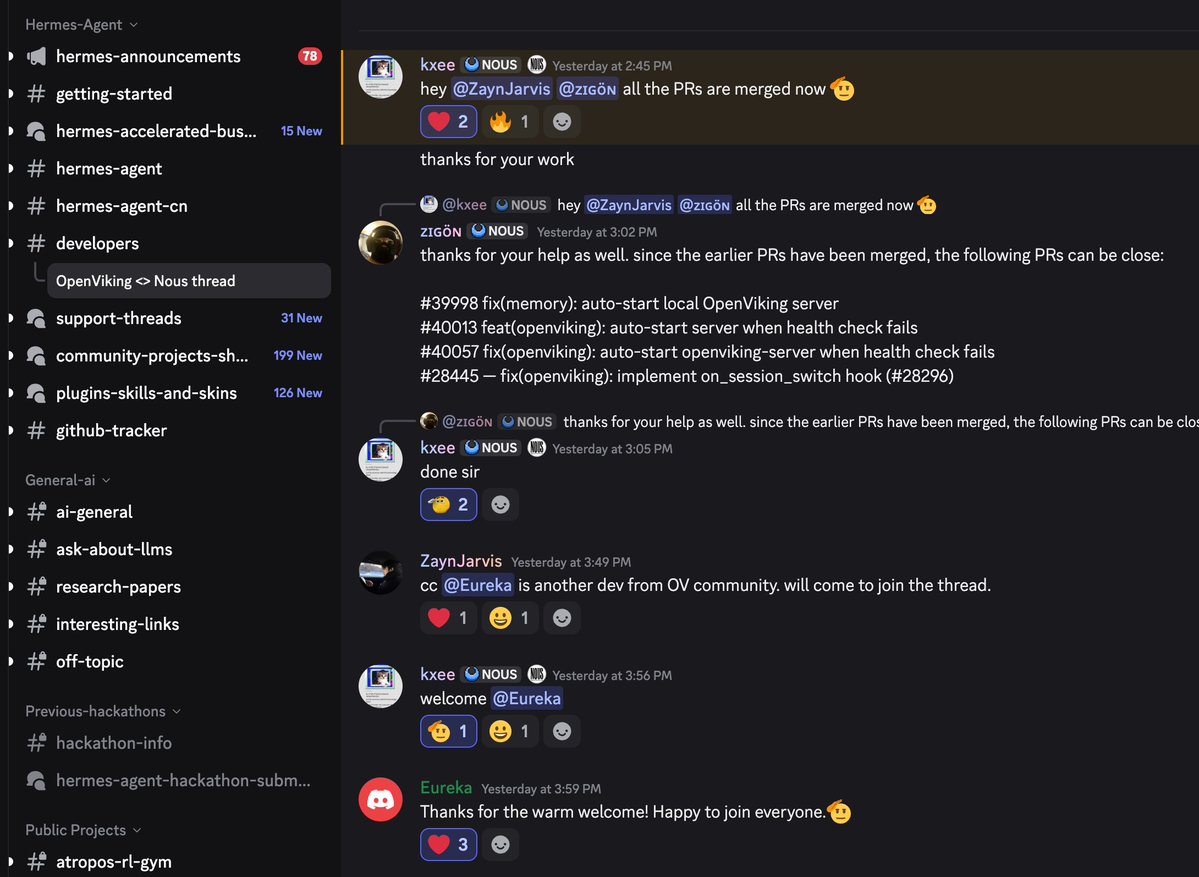Switch to the developers channel
The width and height of the screenshot is (1199, 877).
pos(97,243)
